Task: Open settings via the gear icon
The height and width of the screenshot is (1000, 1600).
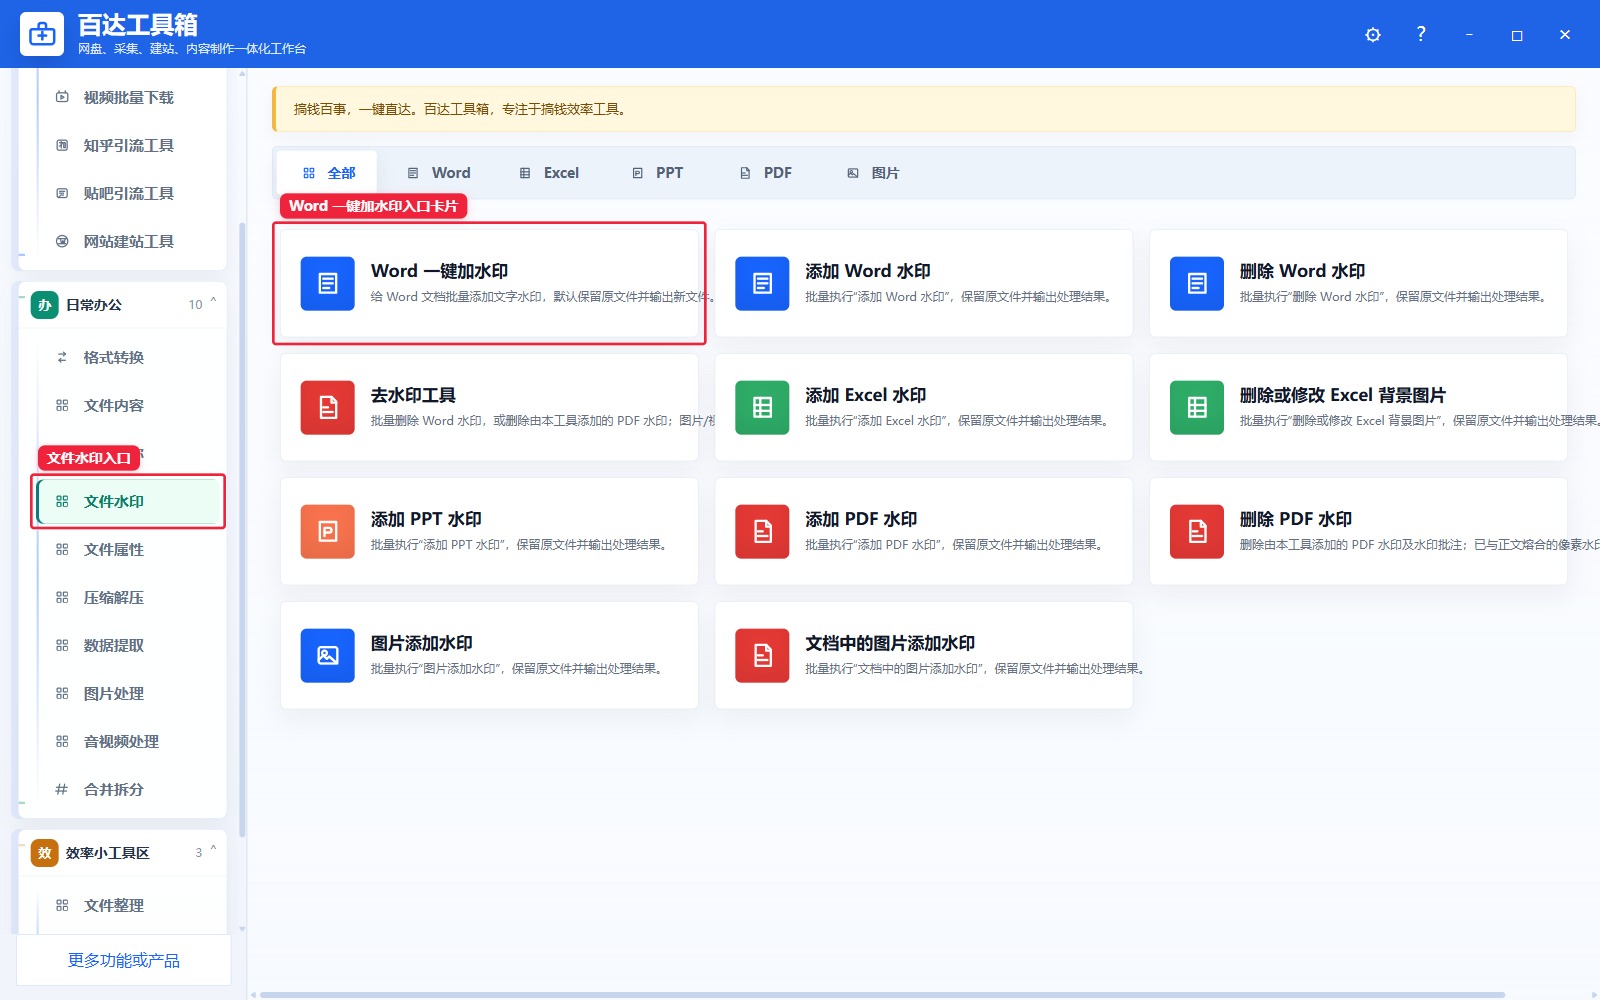Action: click(x=1373, y=34)
